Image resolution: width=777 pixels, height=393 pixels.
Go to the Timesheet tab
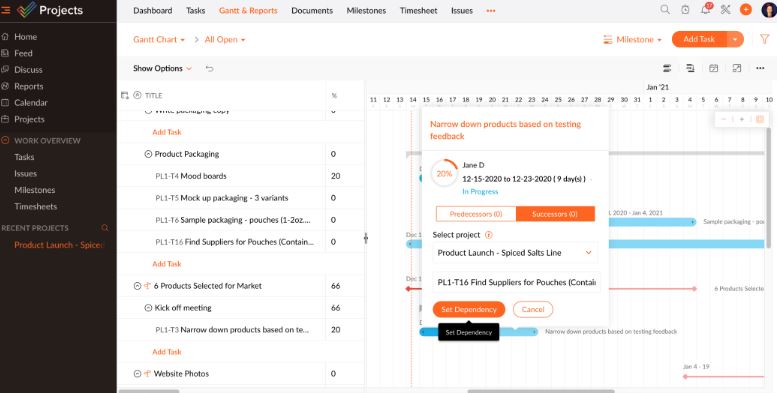[x=418, y=10]
